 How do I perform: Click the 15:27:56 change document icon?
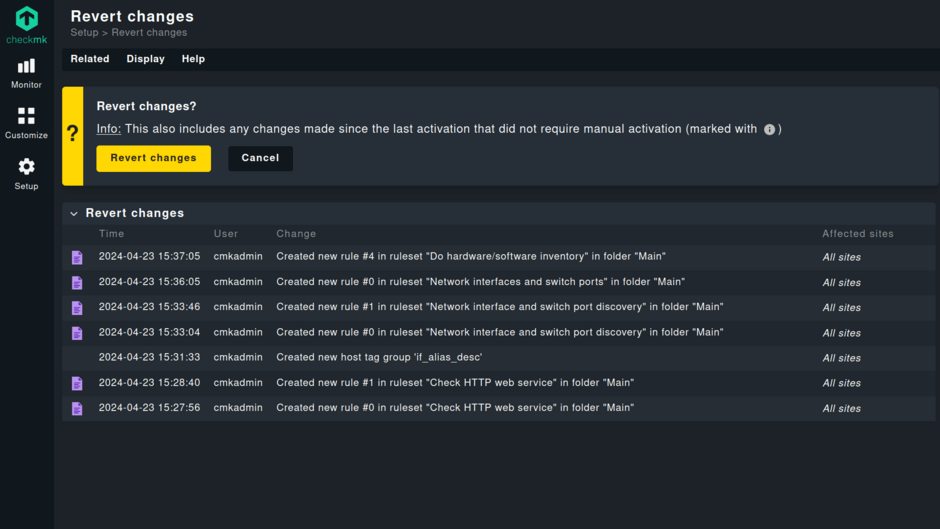pos(77,408)
